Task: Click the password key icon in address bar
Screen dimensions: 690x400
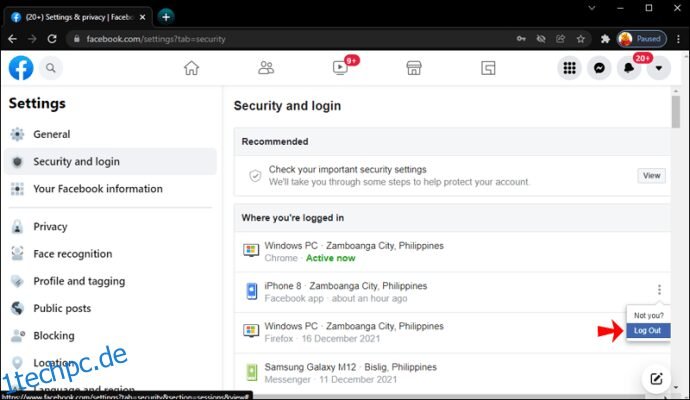Action: [521, 39]
